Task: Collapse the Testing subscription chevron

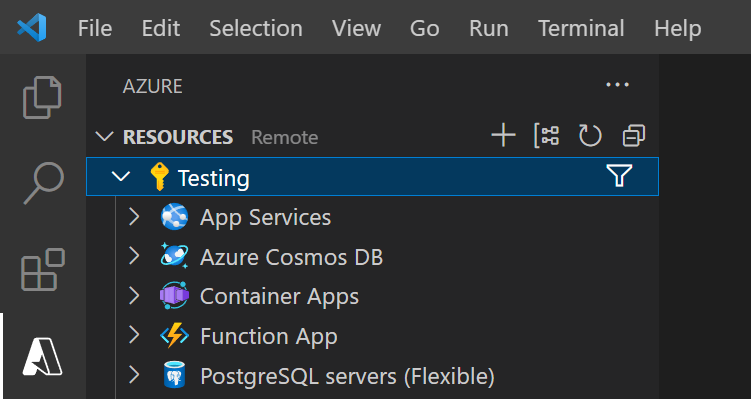Action: pyautogui.click(x=121, y=176)
